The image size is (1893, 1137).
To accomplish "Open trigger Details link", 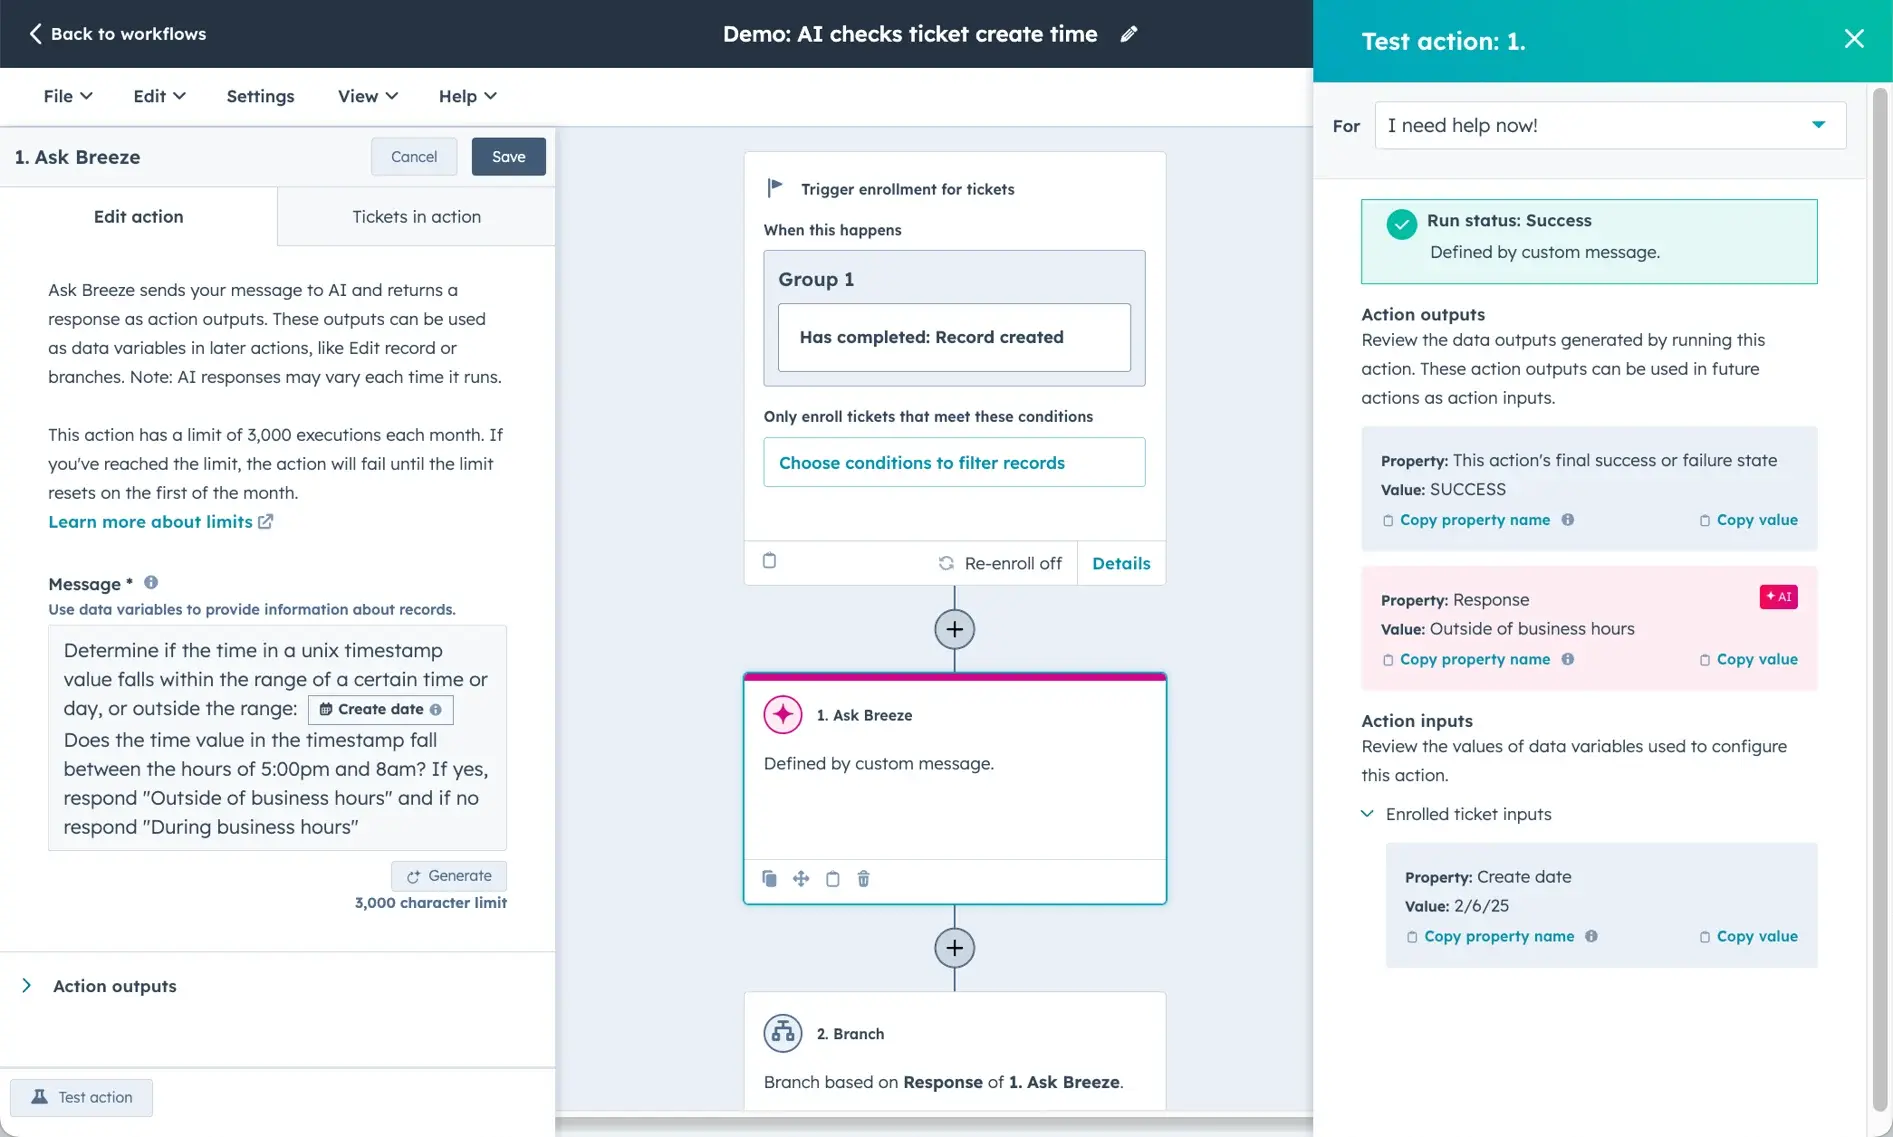I will 1121,563.
